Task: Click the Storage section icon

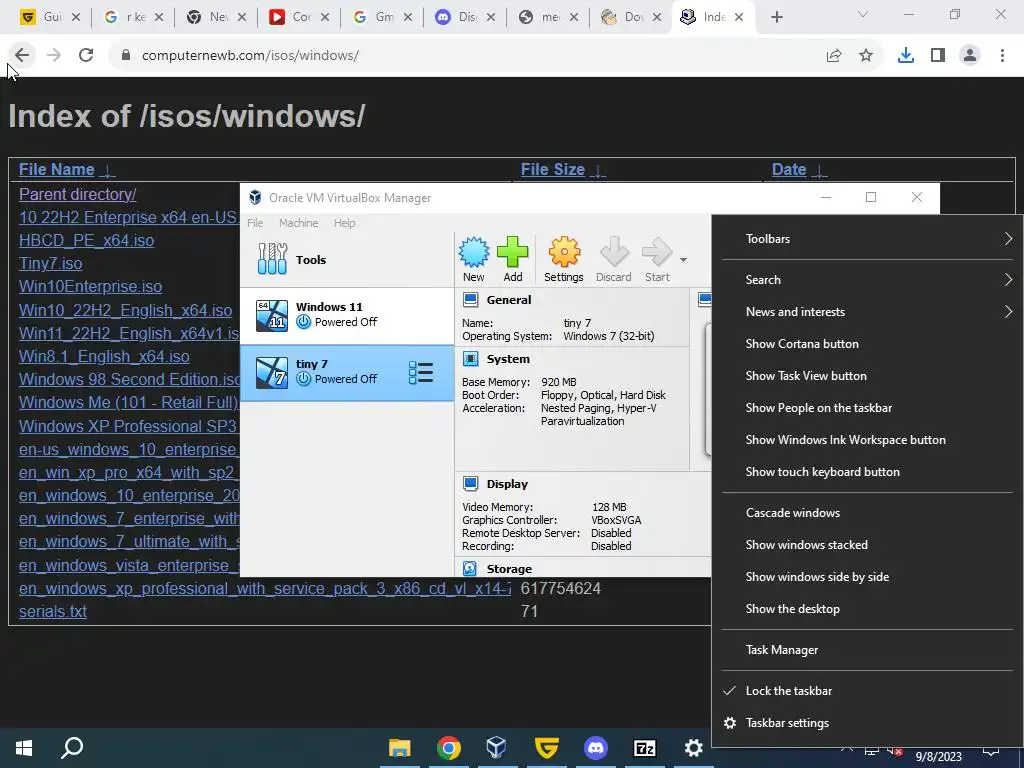Action: pos(470,568)
